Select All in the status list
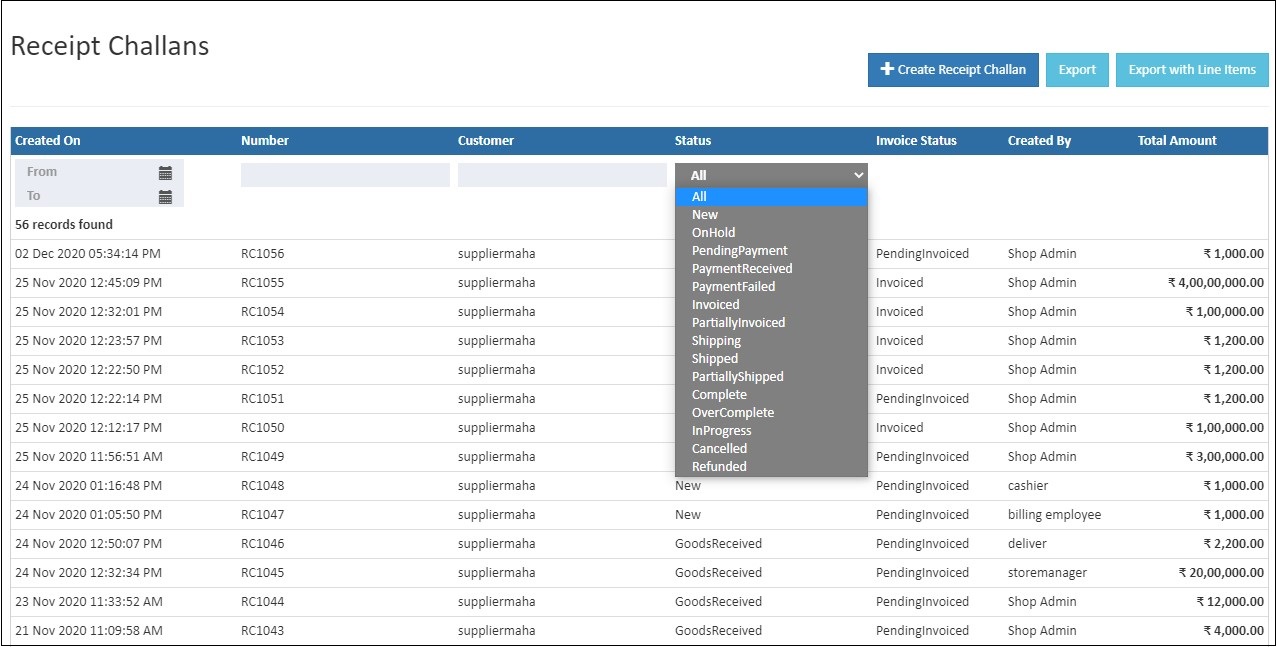Viewport: 1277px width, 647px height. [x=771, y=197]
